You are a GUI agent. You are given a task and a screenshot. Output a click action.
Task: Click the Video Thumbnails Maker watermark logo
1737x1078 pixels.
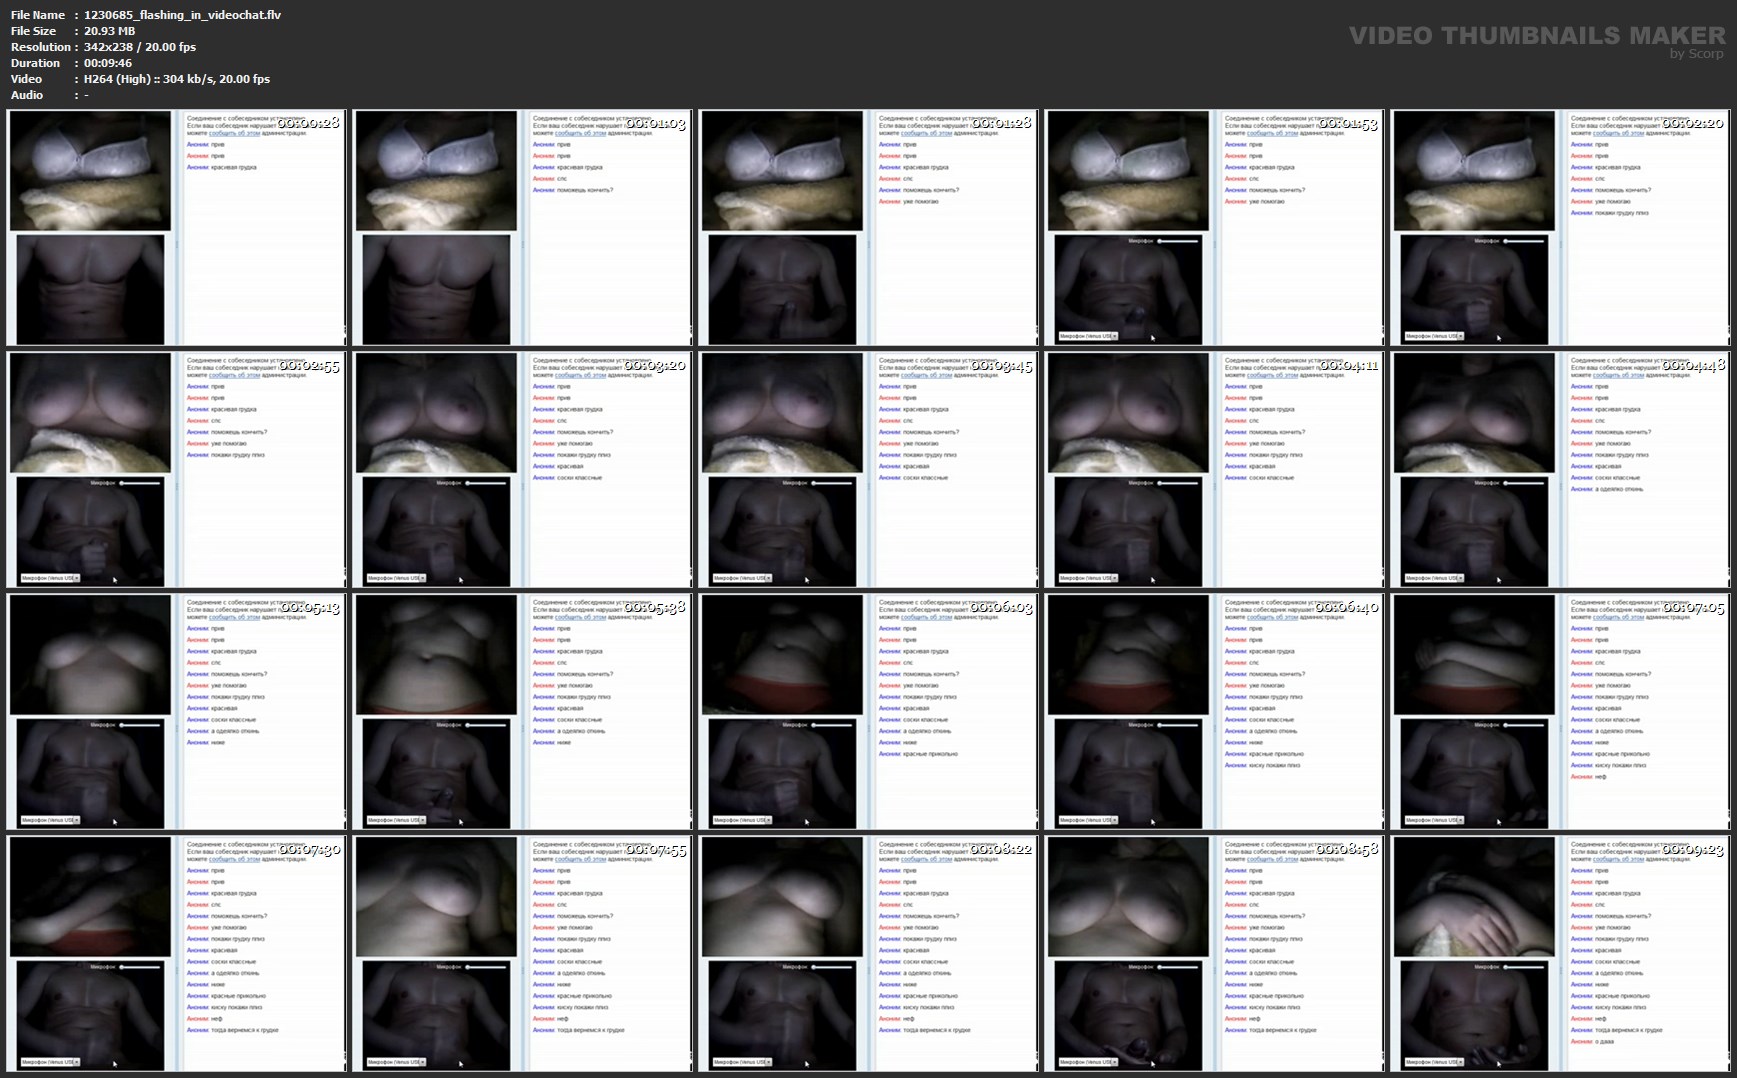[1535, 39]
